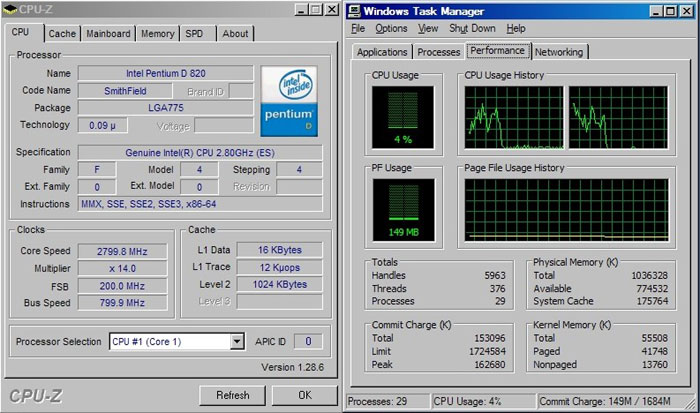This screenshot has width=700, height=413.
Task: Open the Processor Selection dropdown arrow
Action: tap(237, 342)
